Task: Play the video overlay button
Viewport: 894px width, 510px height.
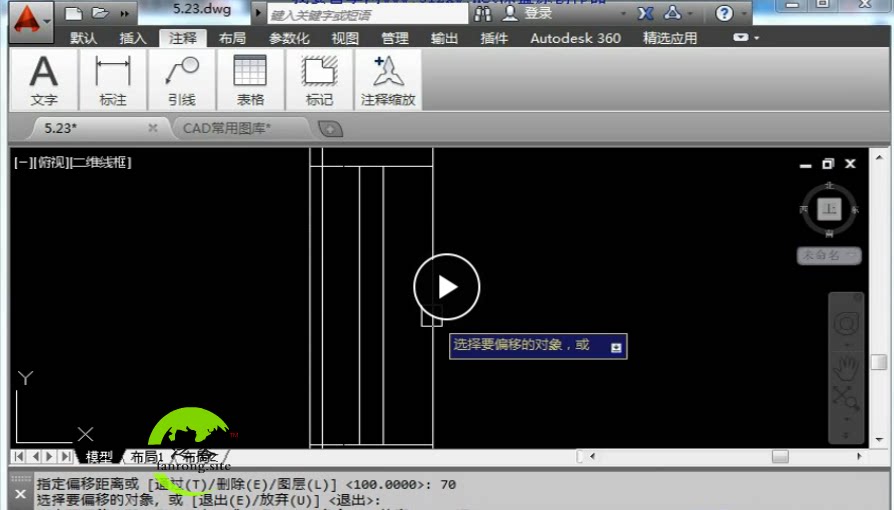Action: click(x=446, y=287)
